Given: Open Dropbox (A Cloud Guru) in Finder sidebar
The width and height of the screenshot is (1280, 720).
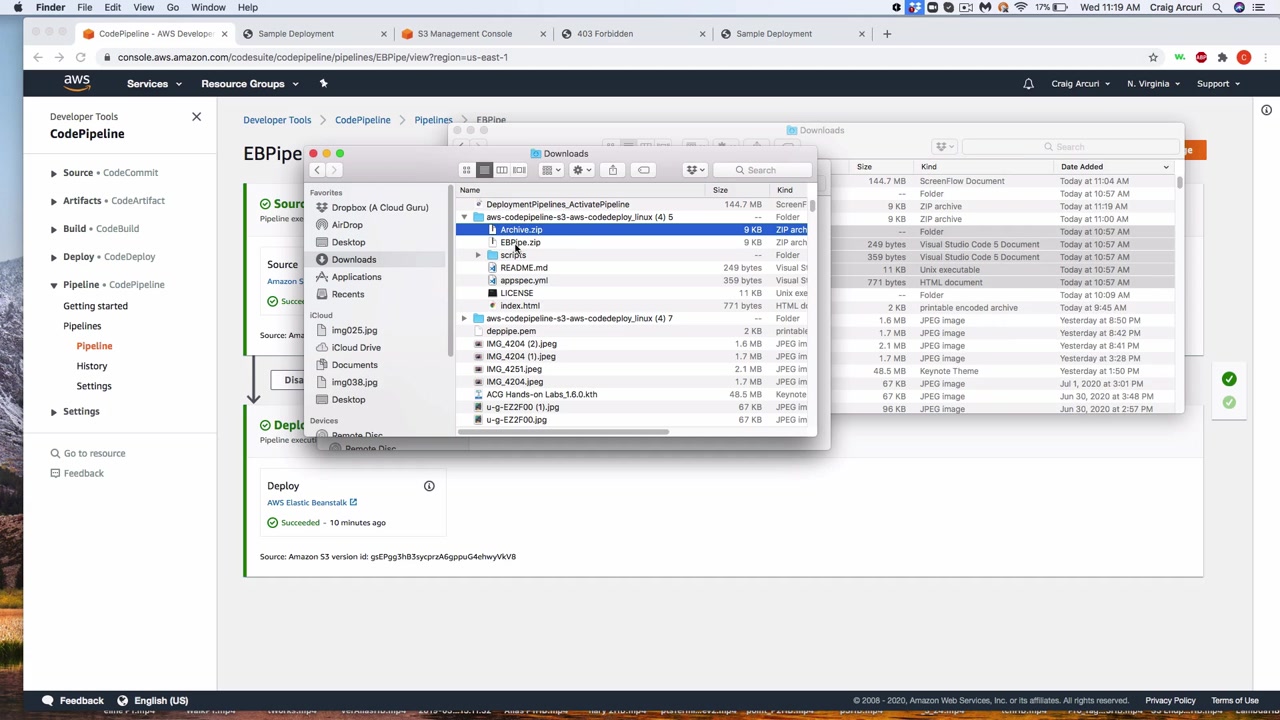Looking at the screenshot, I should click(x=380, y=208).
